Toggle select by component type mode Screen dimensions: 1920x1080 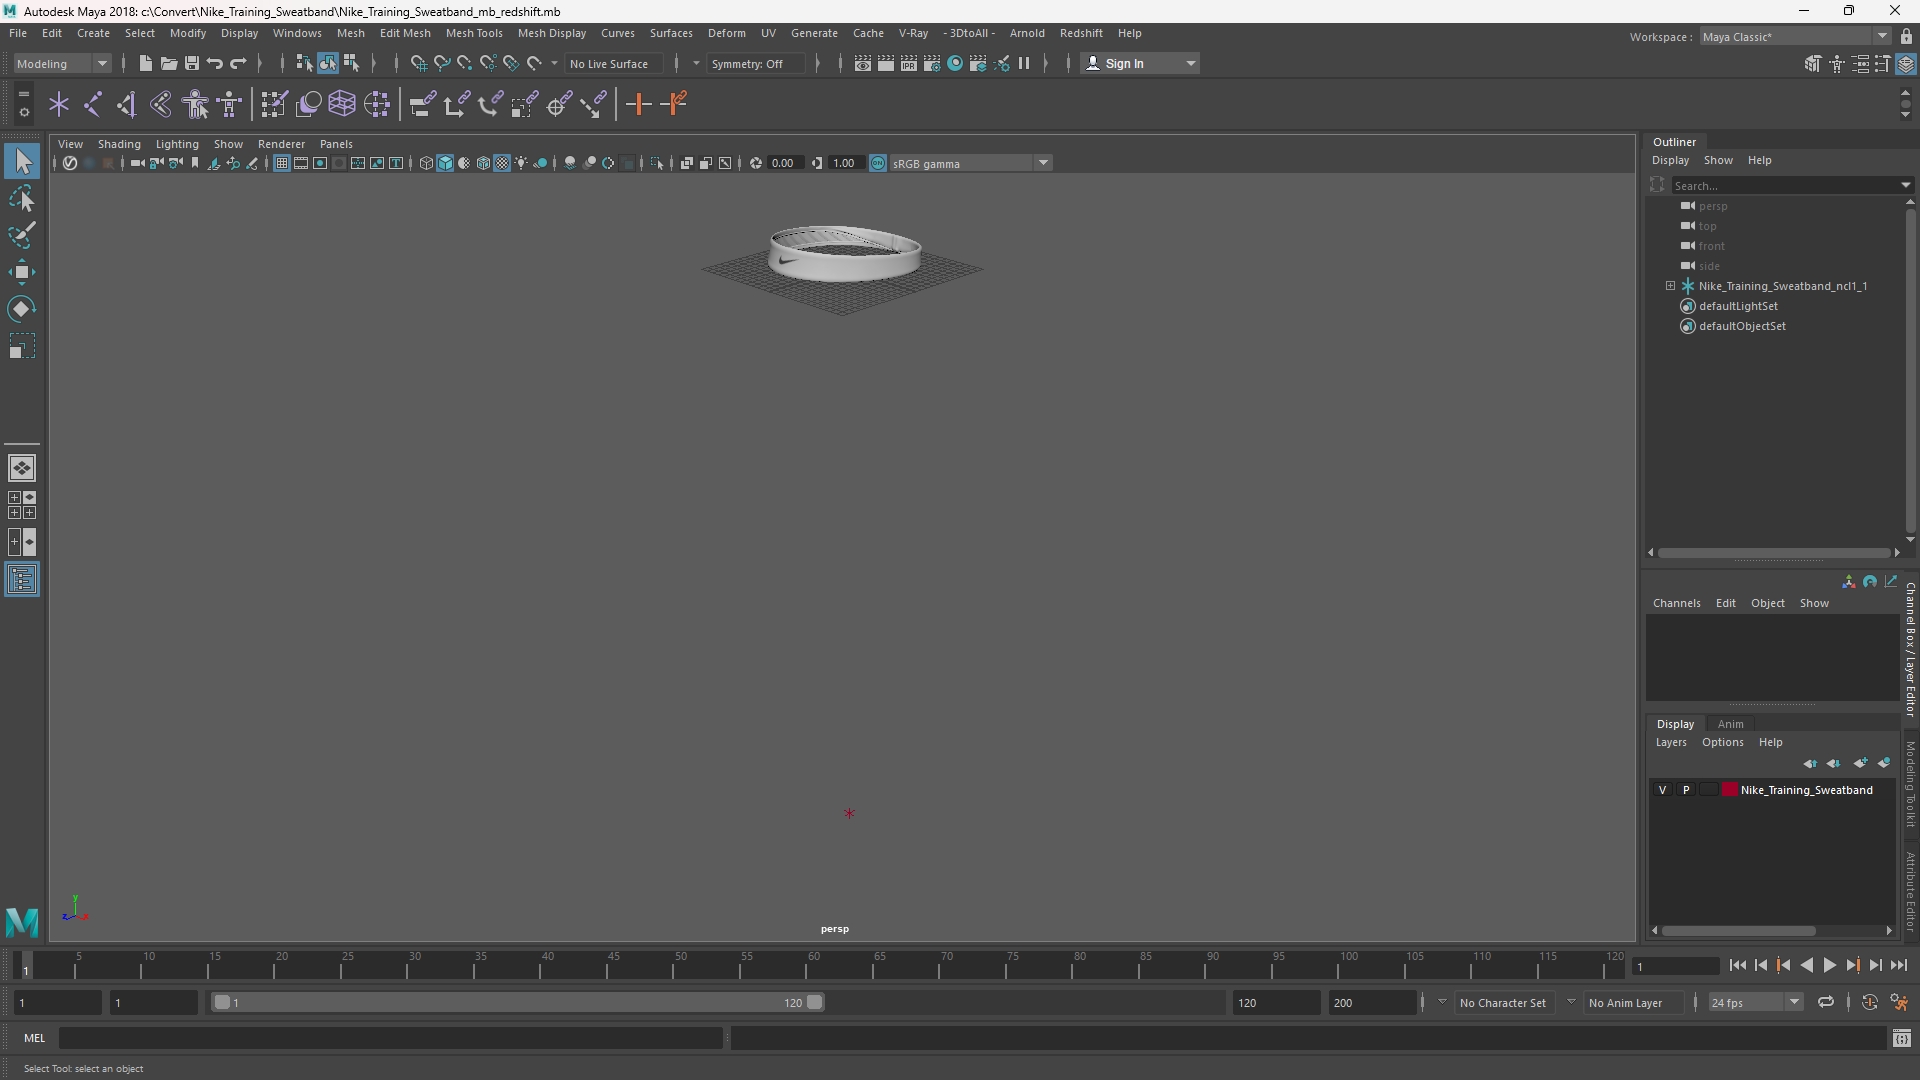pyautogui.click(x=351, y=63)
